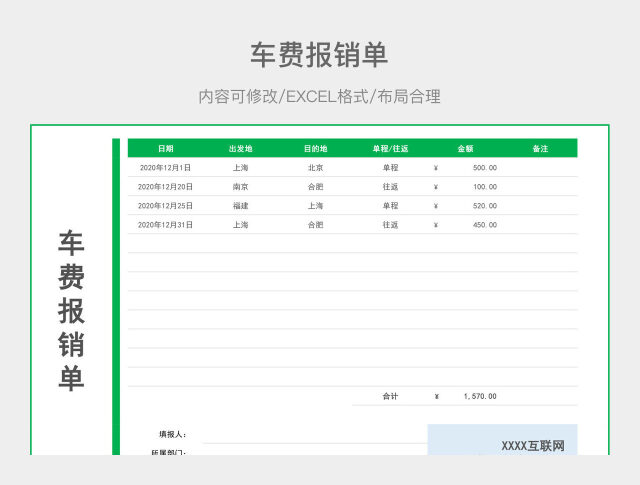Click the 北京 destination cell
The height and width of the screenshot is (485, 640).
click(x=315, y=168)
